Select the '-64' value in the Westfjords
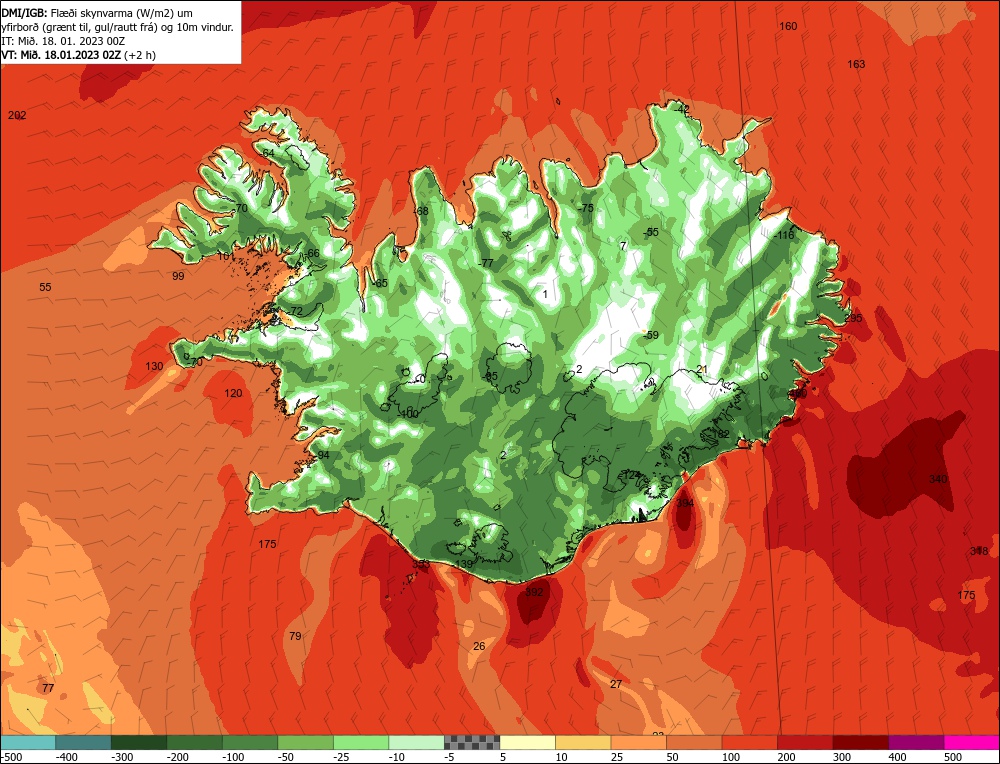Image resolution: width=1000 pixels, height=764 pixels. tap(267, 153)
